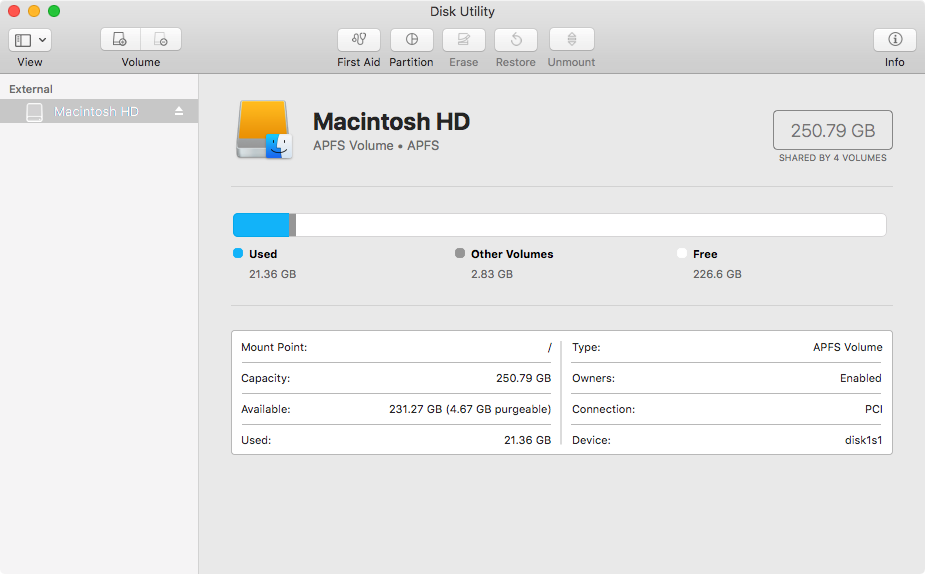Click the Unmount toolbar icon
The width and height of the screenshot is (925, 574).
[x=572, y=40]
